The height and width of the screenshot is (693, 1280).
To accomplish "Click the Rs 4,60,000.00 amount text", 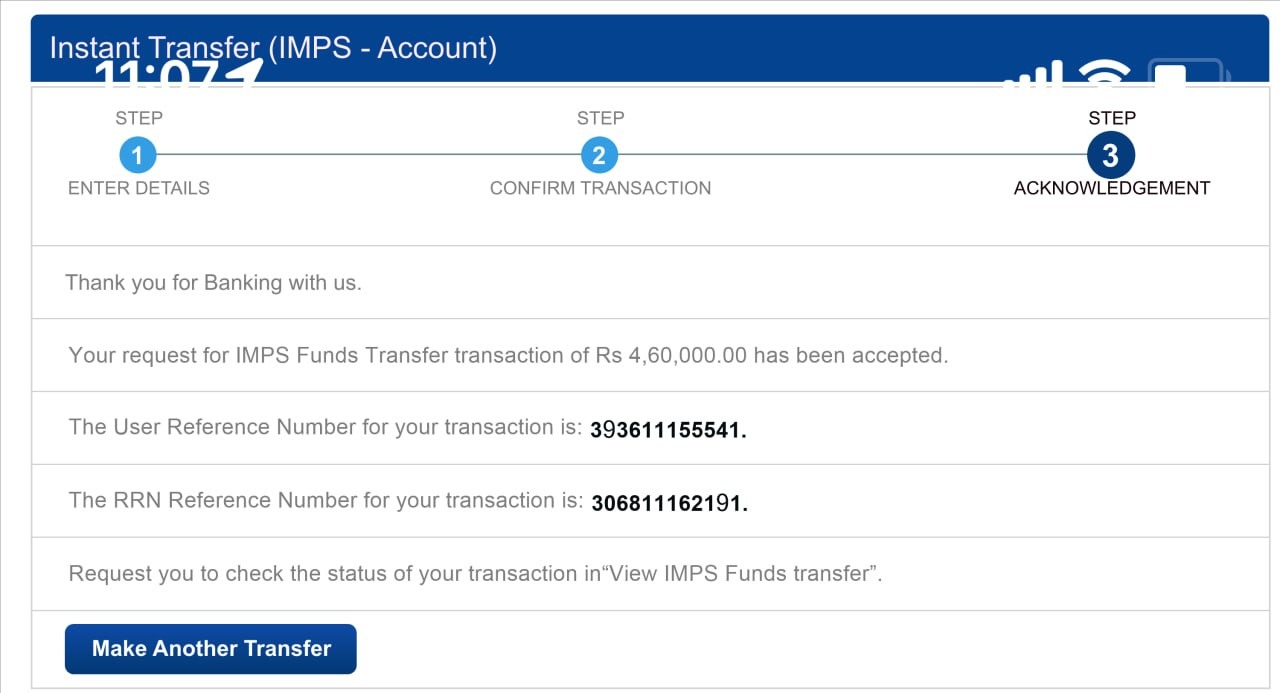I will tap(671, 355).
